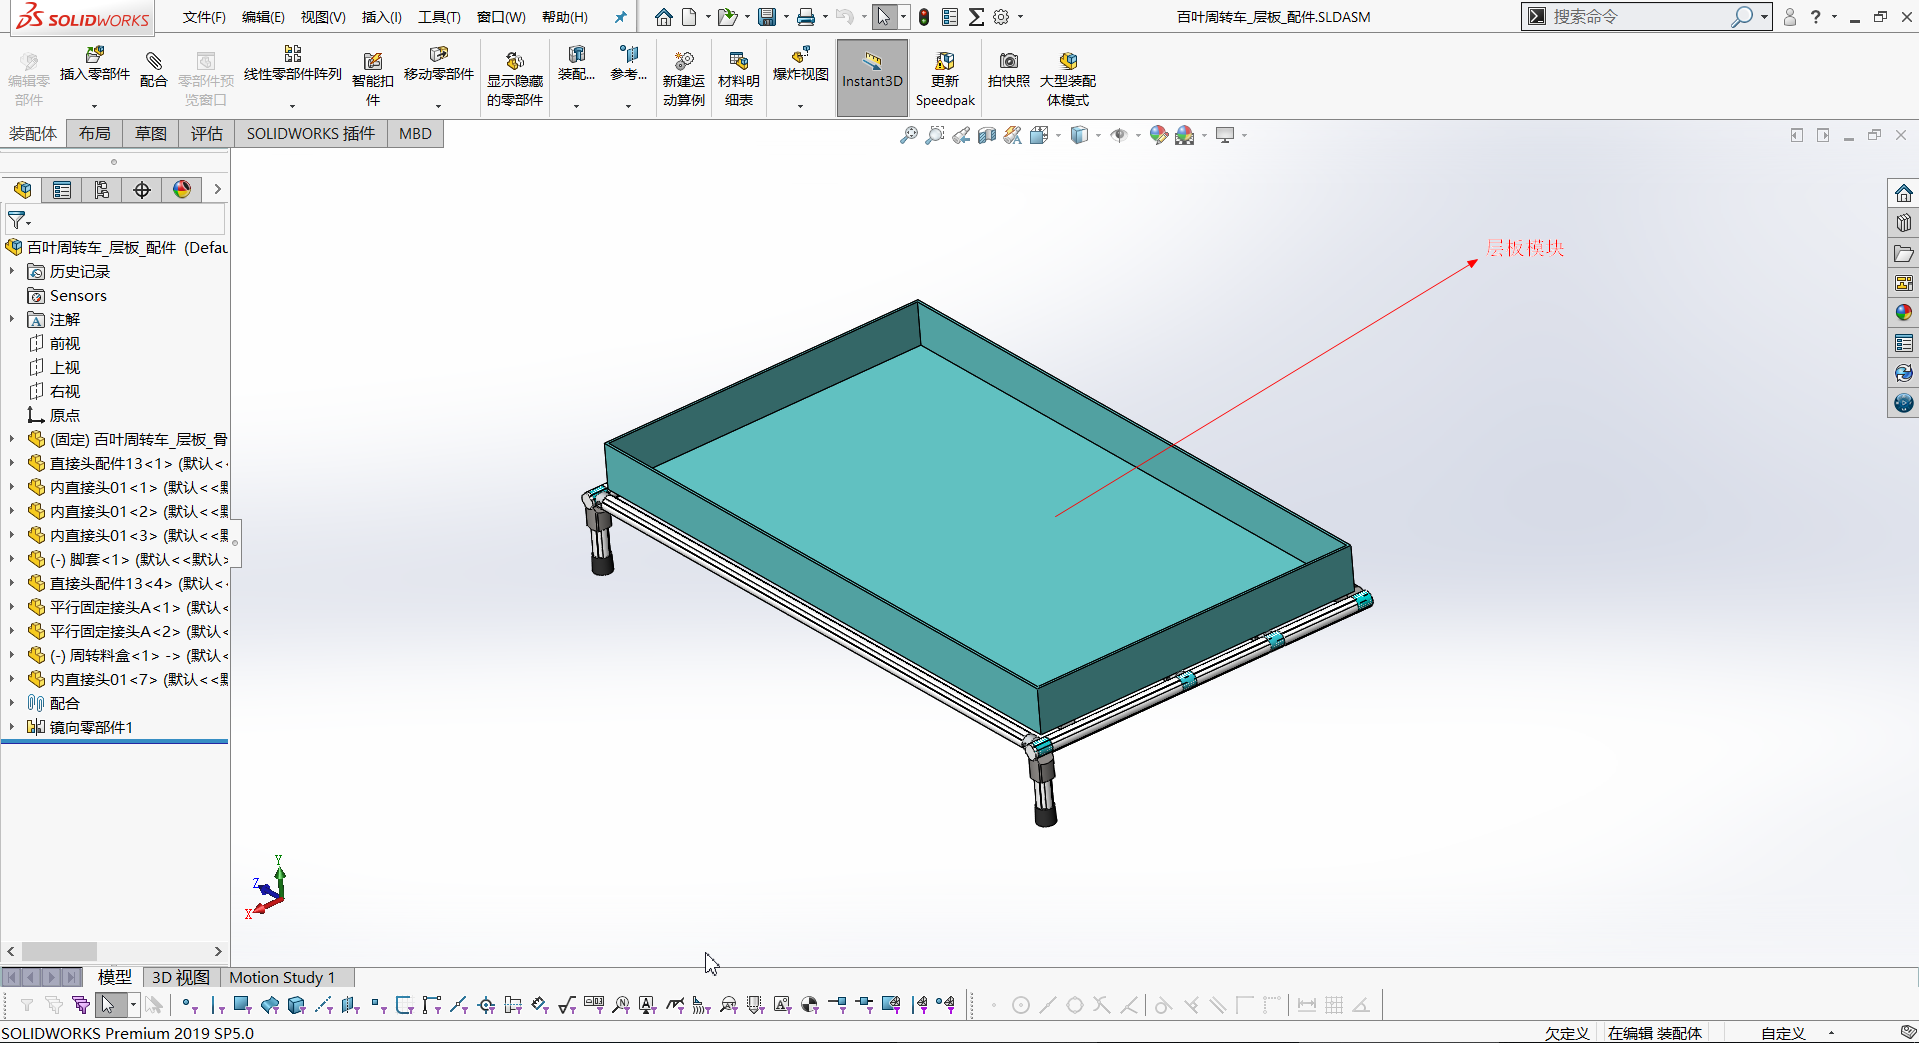This screenshot has height=1043, width=1919.
Task: Select the Move Component (移动零部件) tool
Action: pos(438,64)
